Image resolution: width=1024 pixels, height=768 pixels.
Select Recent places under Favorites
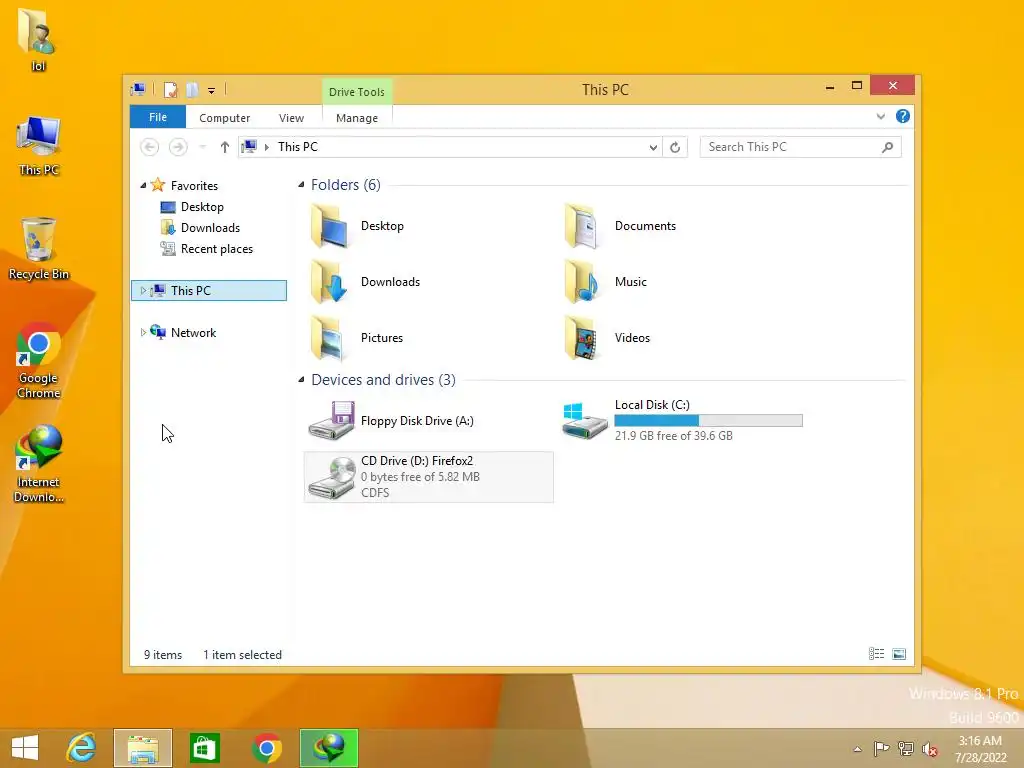click(x=217, y=249)
